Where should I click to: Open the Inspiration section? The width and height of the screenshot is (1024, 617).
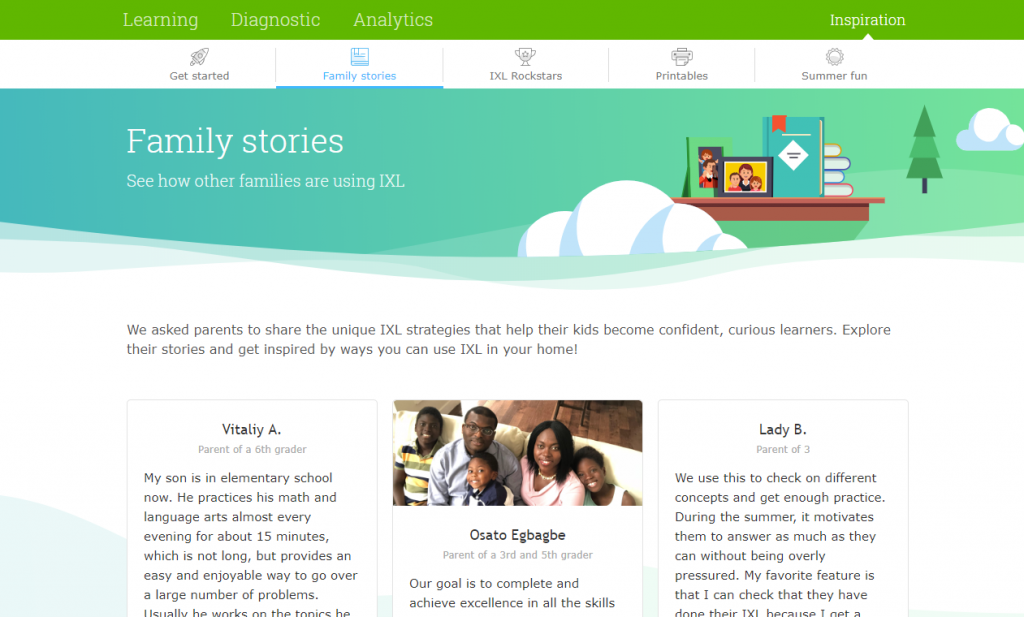click(867, 19)
